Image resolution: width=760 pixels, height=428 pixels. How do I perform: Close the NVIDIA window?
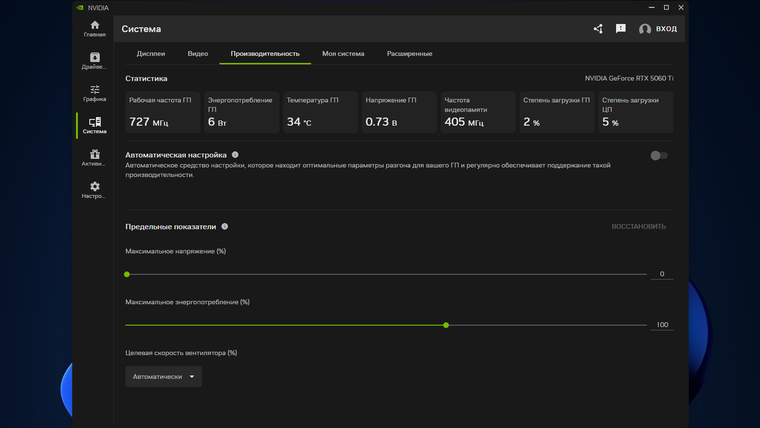(681, 8)
